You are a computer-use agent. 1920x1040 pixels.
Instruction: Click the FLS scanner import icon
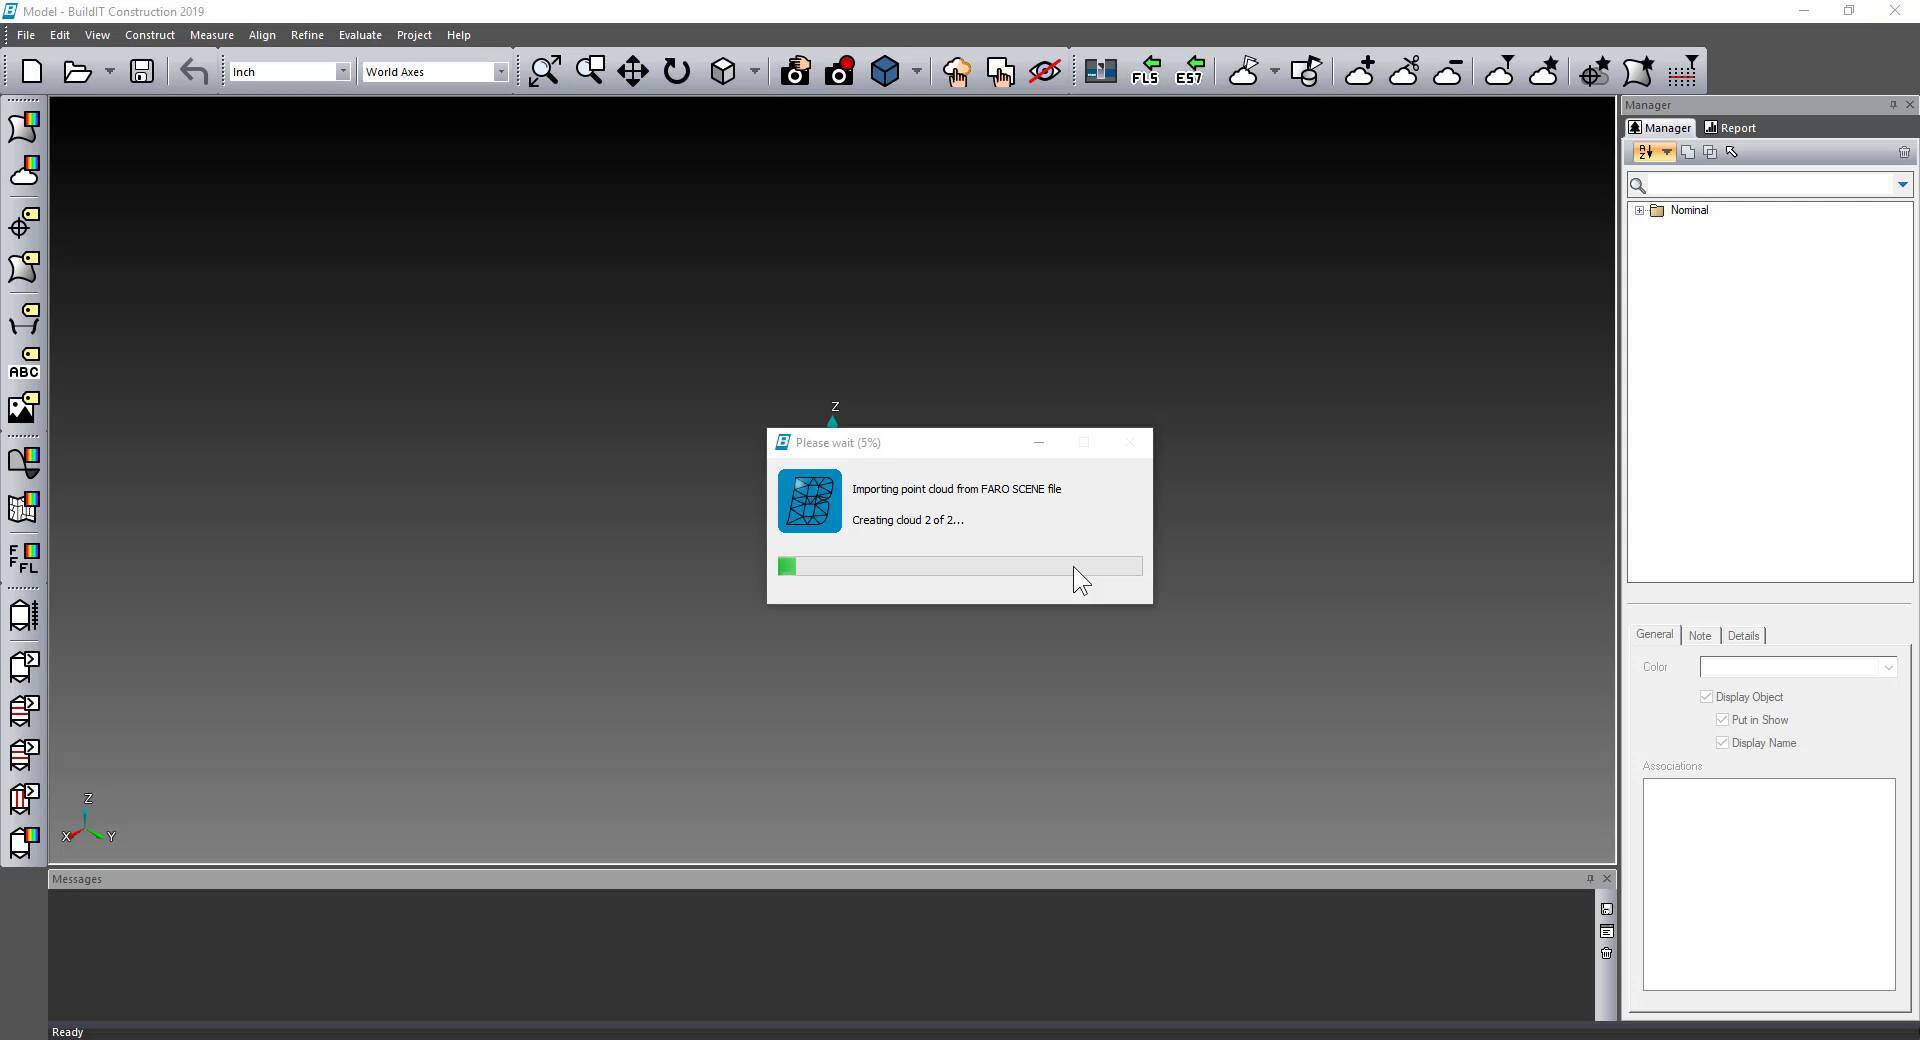tap(1145, 71)
